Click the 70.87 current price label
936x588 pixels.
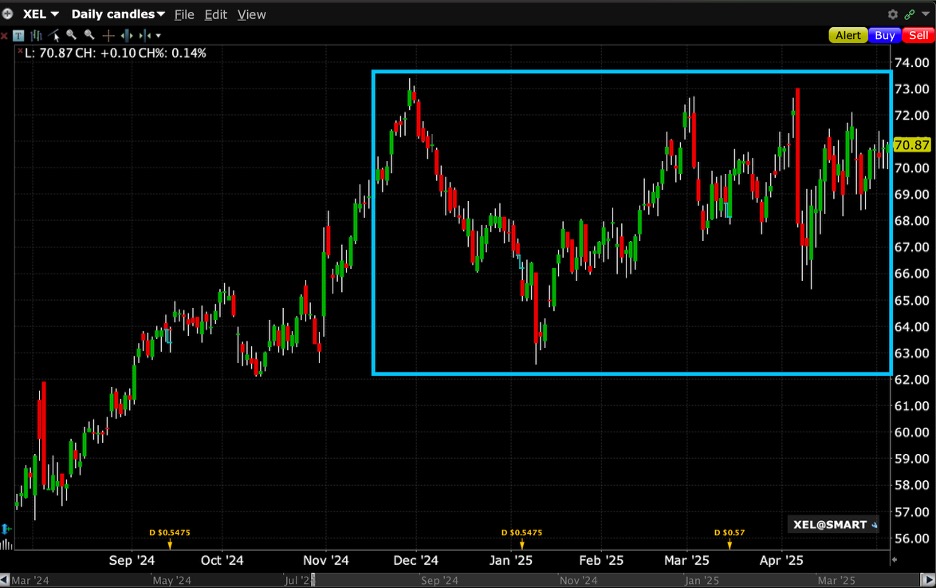[x=912, y=145]
